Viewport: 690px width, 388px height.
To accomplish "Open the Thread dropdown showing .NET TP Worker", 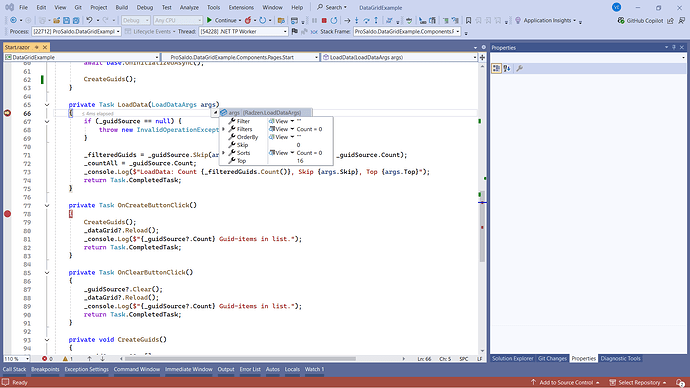I will point(243,32).
